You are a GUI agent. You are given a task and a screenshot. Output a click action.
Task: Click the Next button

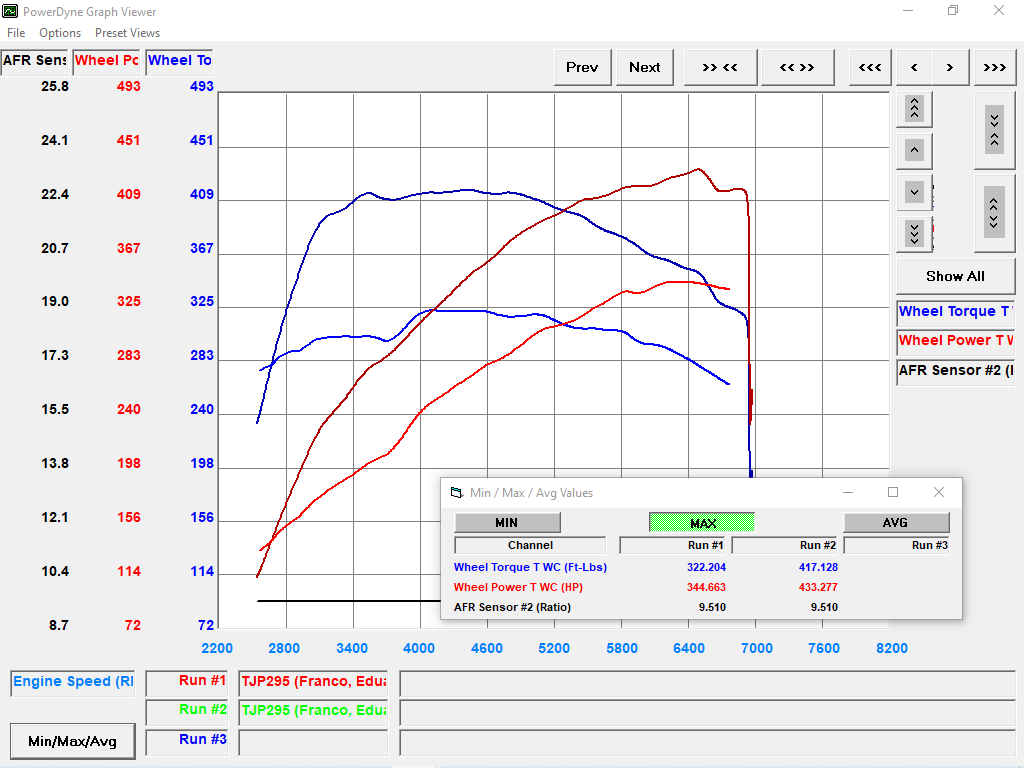pos(645,67)
